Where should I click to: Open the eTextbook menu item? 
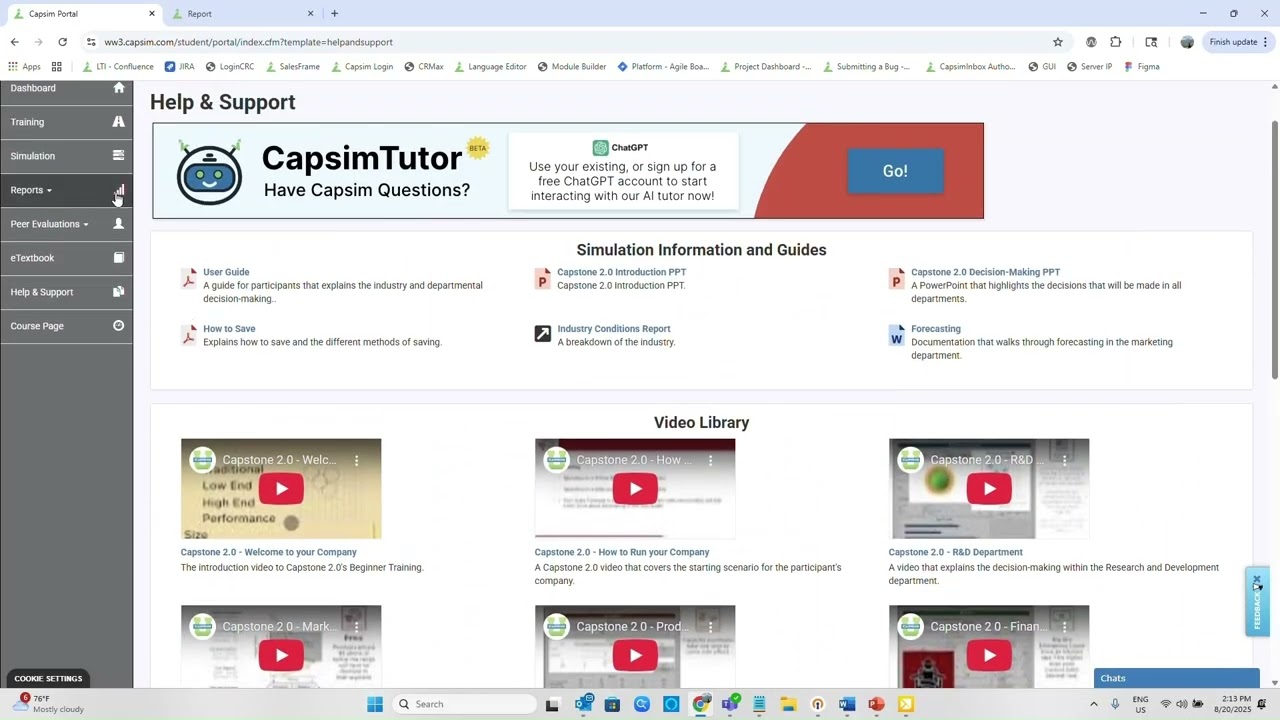coord(66,258)
